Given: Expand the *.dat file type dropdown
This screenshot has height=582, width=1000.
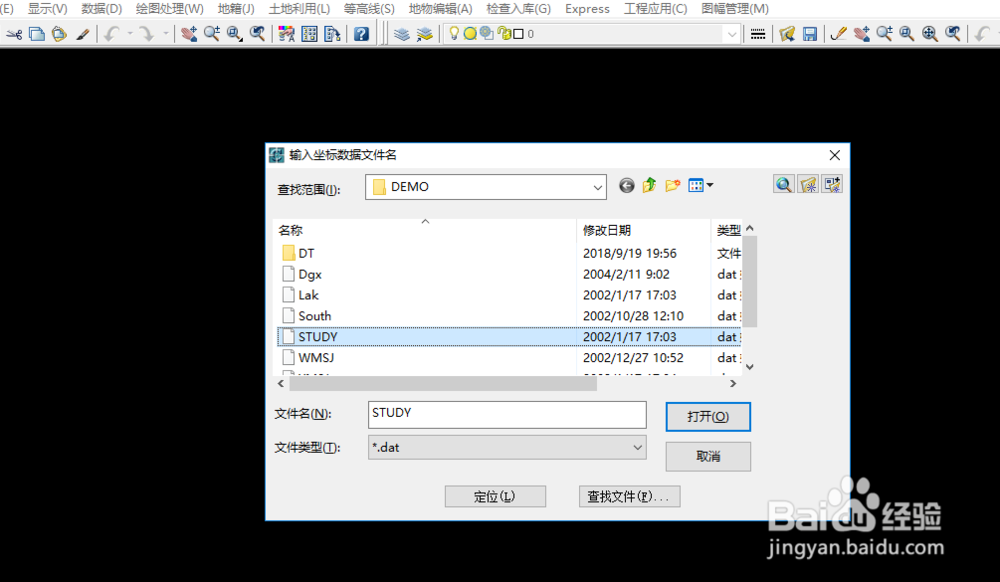Looking at the screenshot, I should 637,447.
